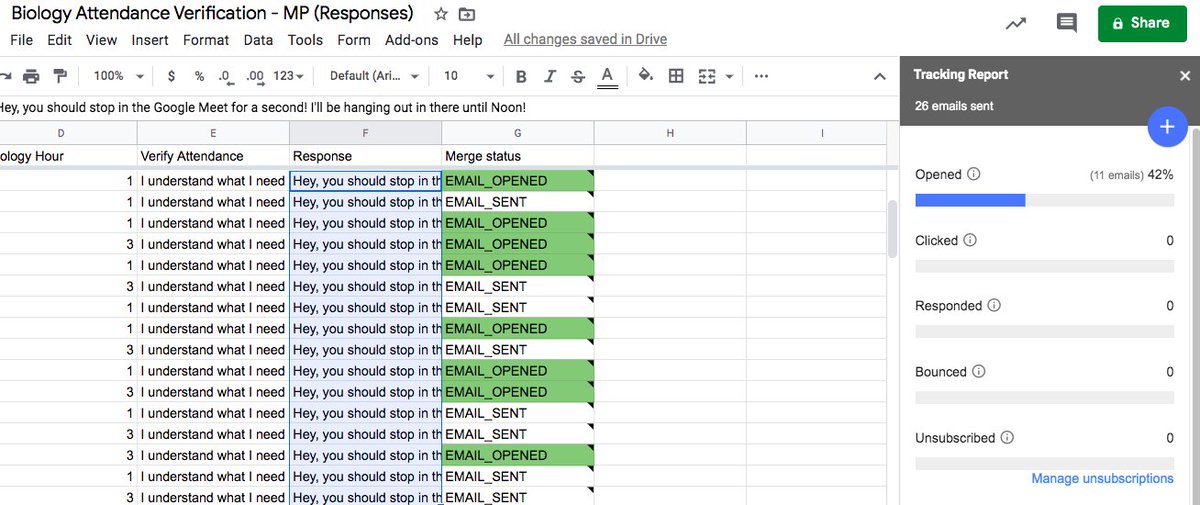Toggle Bold formatting
Screen dimensions: 1200x505
tap(521, 76)
